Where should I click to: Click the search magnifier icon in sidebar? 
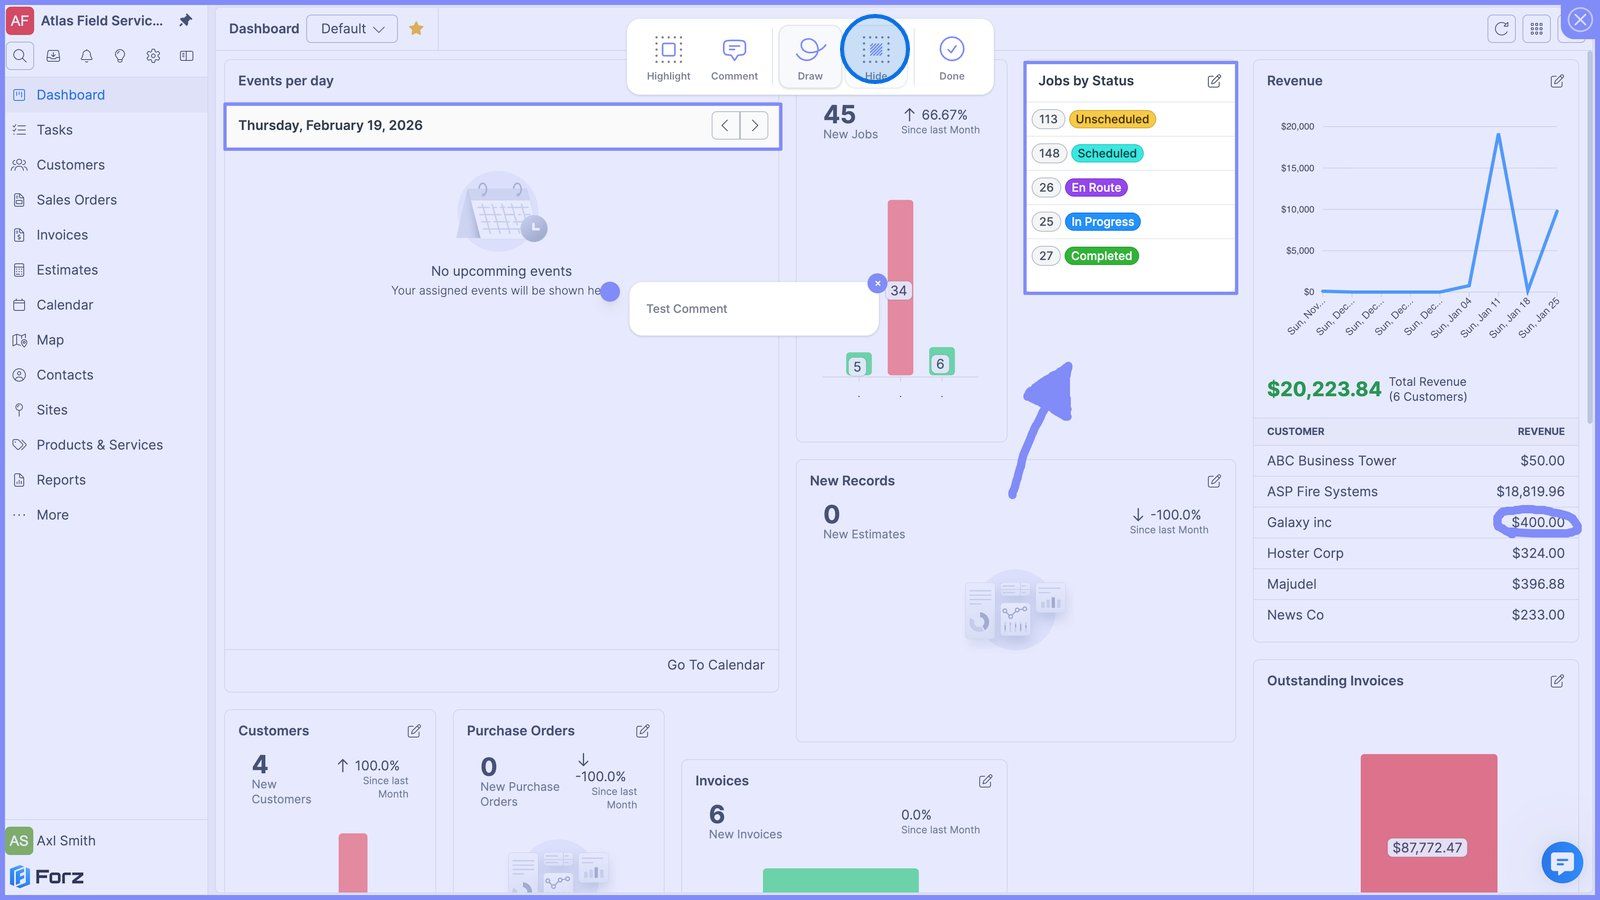(x=20, y=56)
